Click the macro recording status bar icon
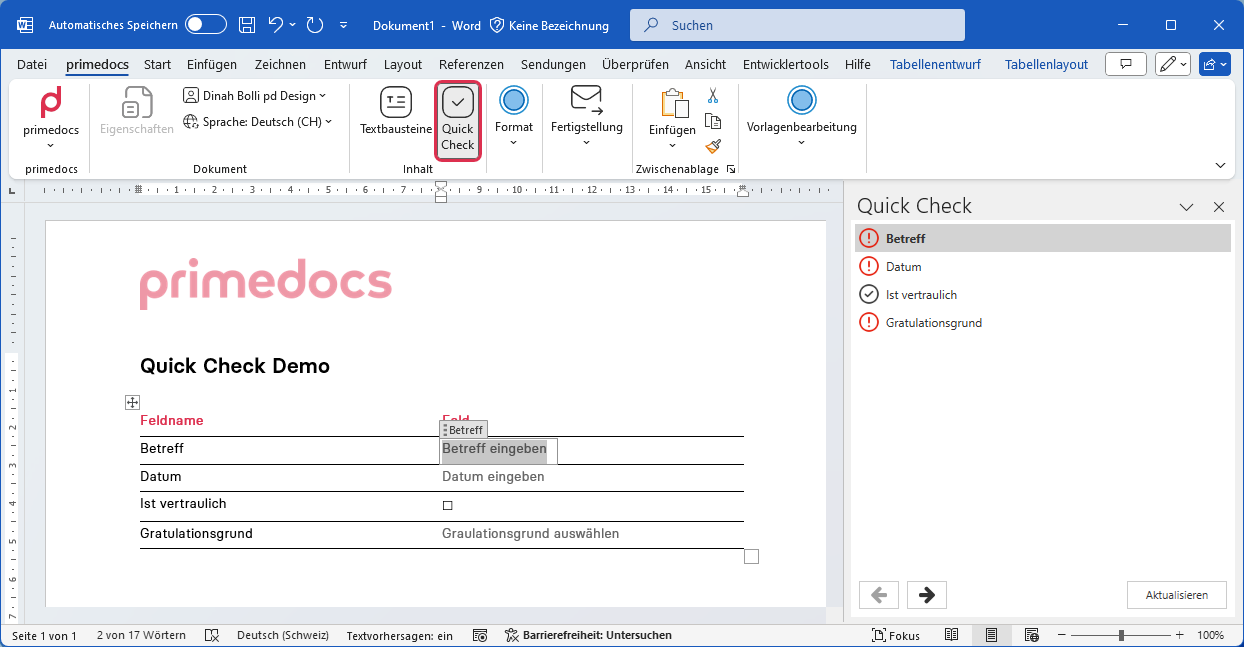The image size is (1244, 647). coord(480,635)
